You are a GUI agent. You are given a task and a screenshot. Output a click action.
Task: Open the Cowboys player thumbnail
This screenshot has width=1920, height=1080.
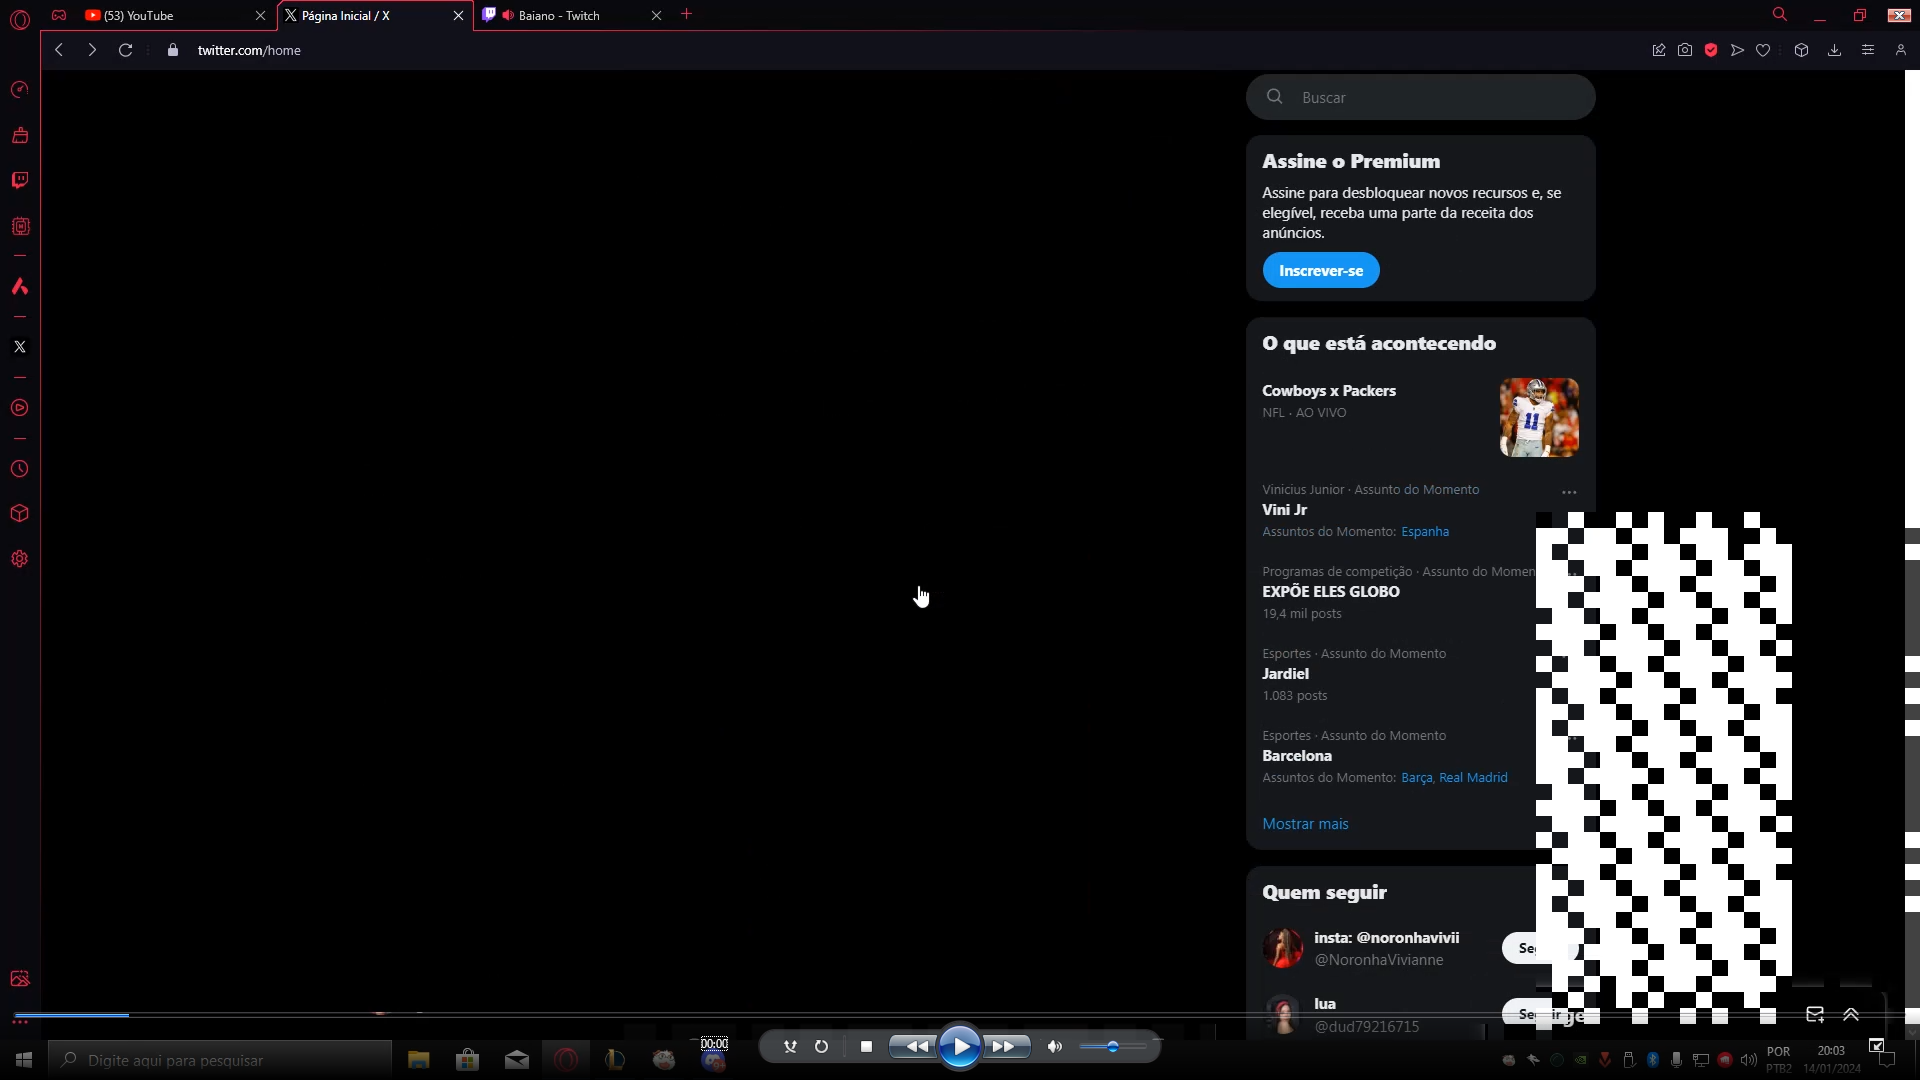(1539, 418)
